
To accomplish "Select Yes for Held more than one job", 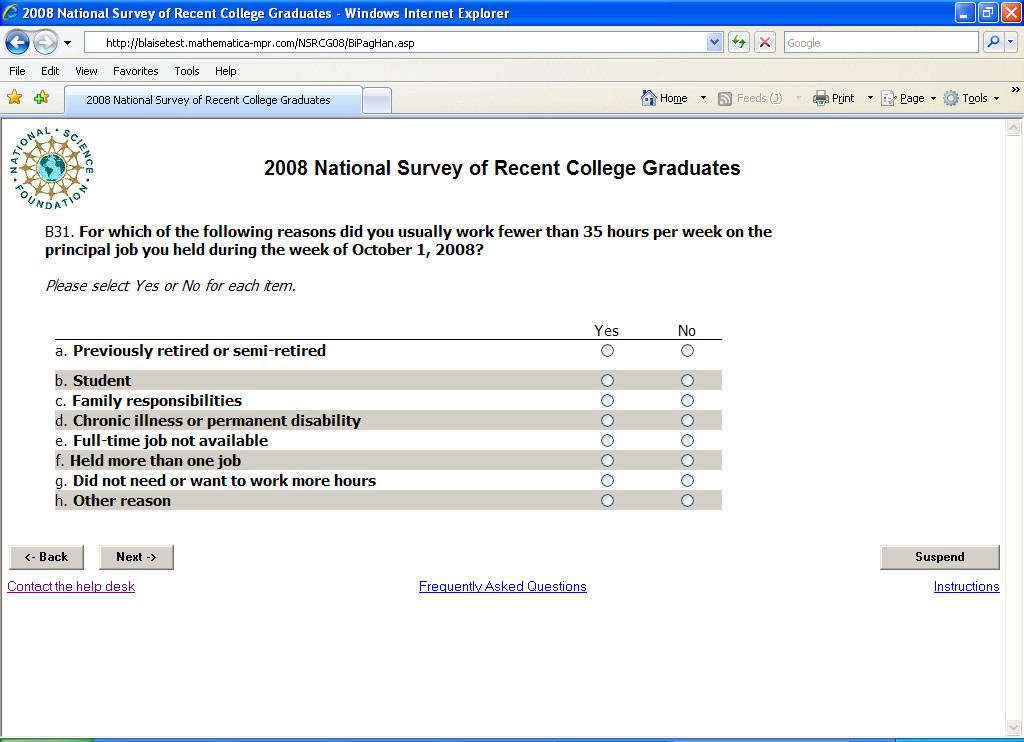I will coord(607,461).
